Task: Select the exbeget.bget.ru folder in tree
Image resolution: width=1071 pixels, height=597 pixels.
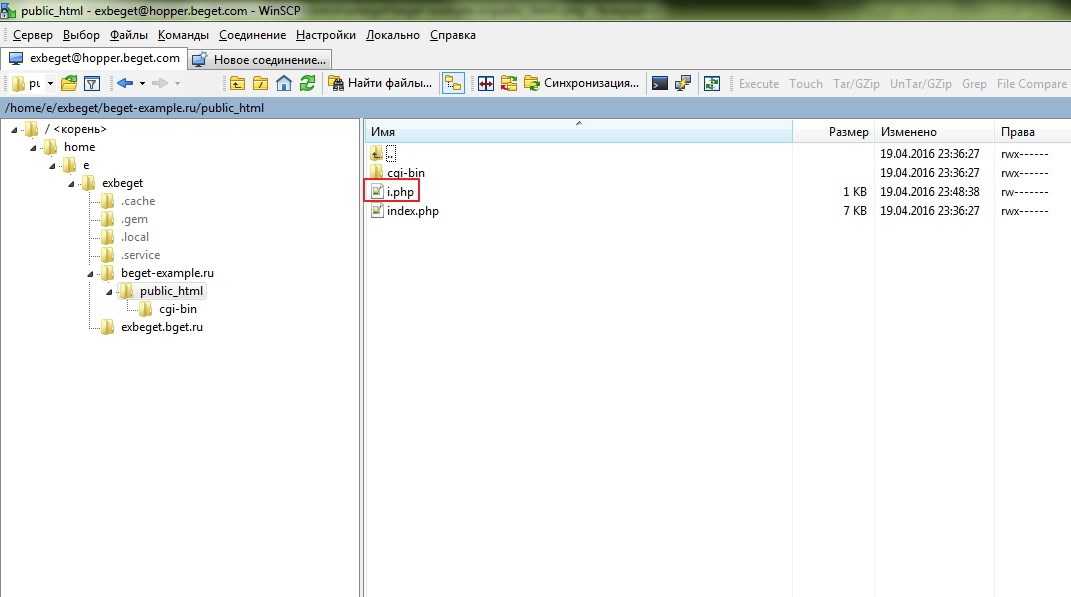Action: pos(161,327)
